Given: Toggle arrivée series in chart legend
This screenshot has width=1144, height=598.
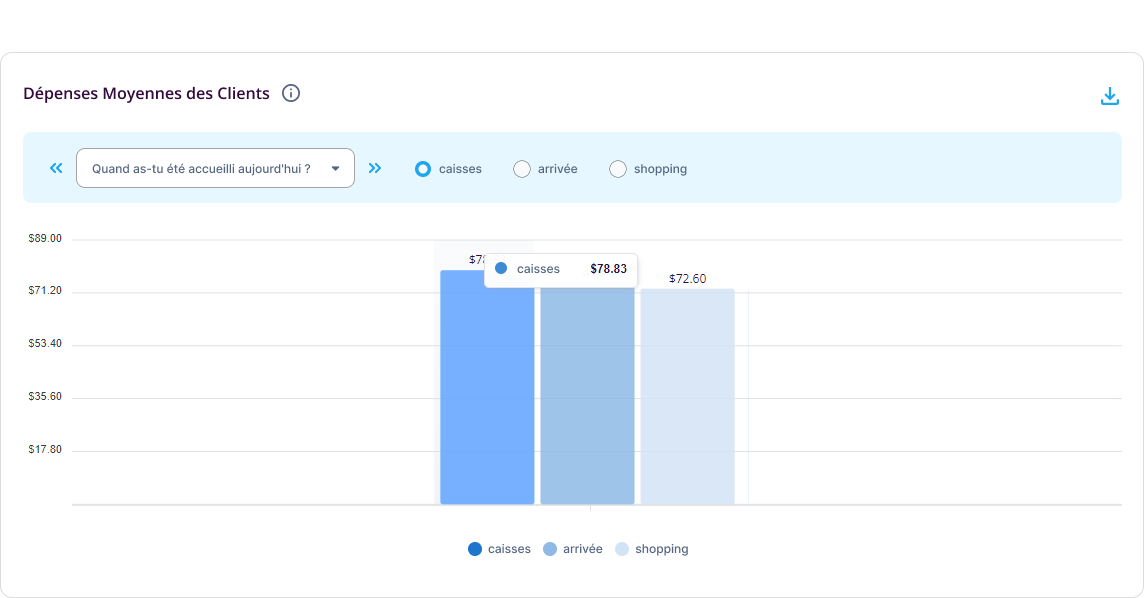Looking at the screenshot, I should (573, 549).
